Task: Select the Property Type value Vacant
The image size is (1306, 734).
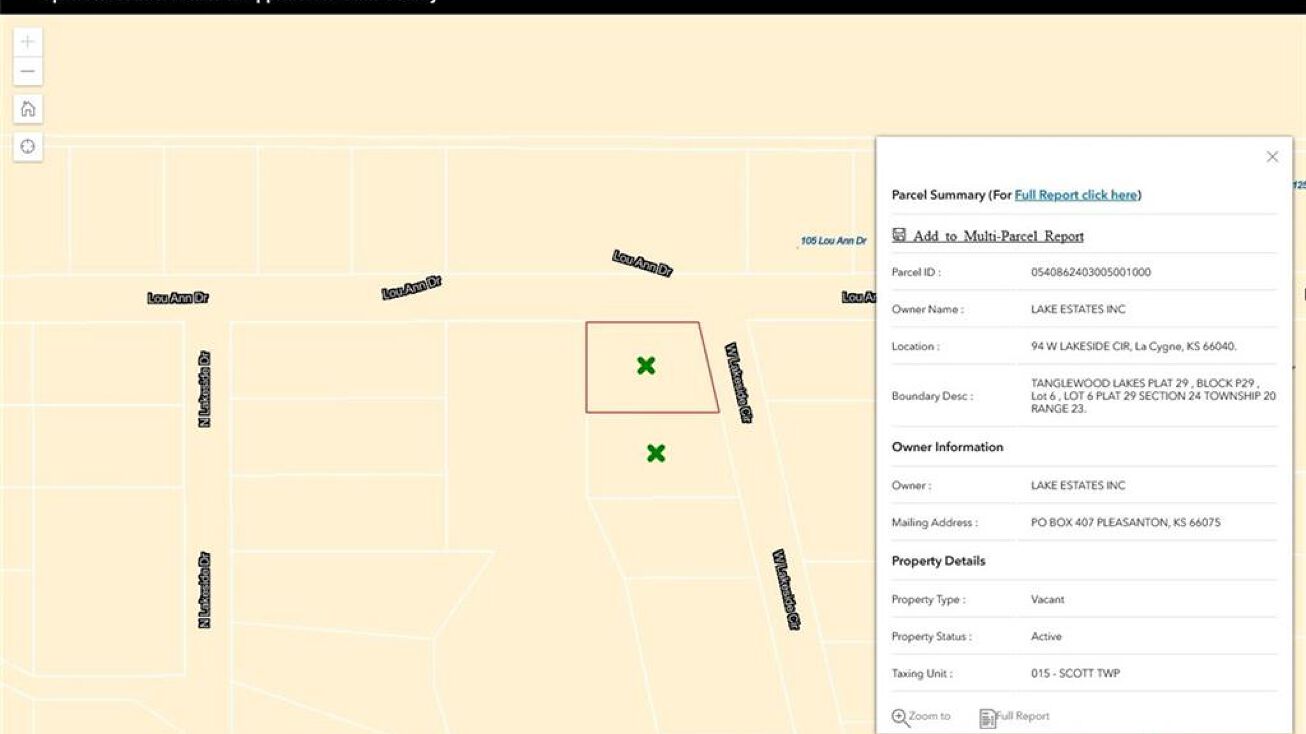Action: tap(1047, 599)
